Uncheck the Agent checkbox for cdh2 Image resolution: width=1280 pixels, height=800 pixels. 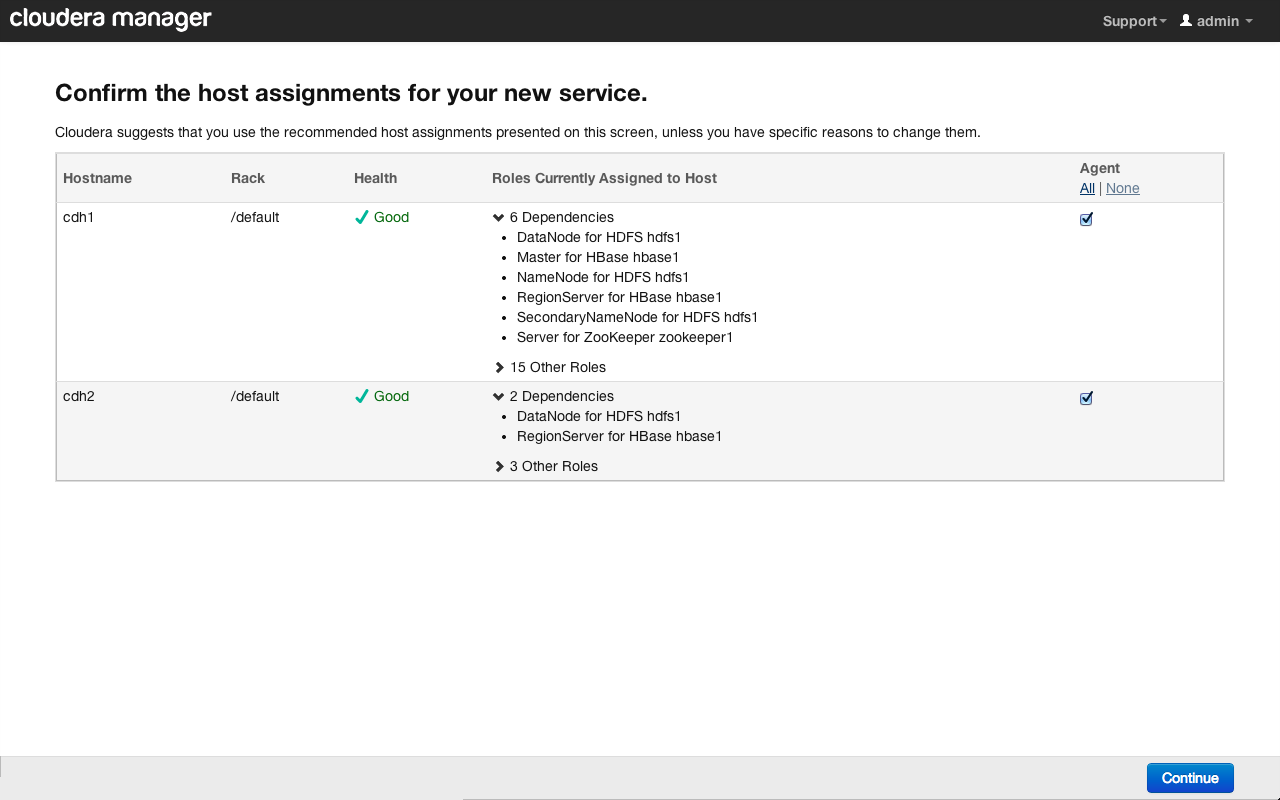click(x=1086, y=398)
